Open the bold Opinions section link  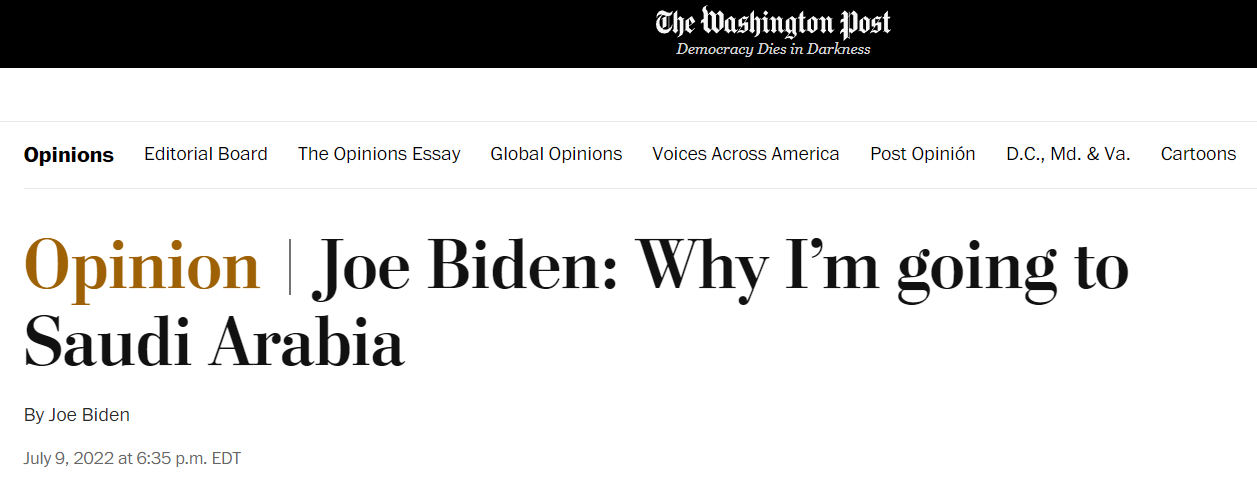click(x=69, y=155)
